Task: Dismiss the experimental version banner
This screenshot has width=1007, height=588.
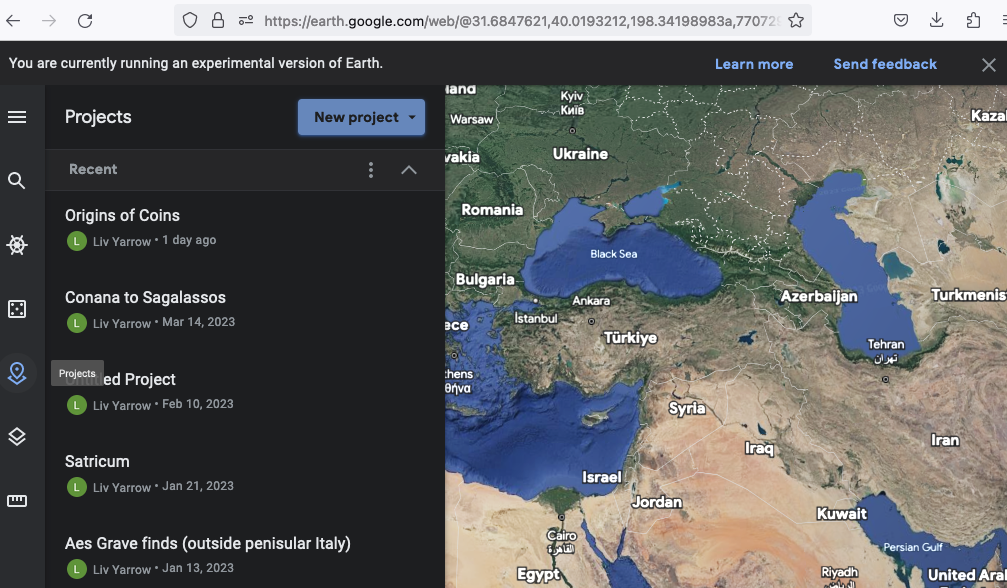Action: 988,65
